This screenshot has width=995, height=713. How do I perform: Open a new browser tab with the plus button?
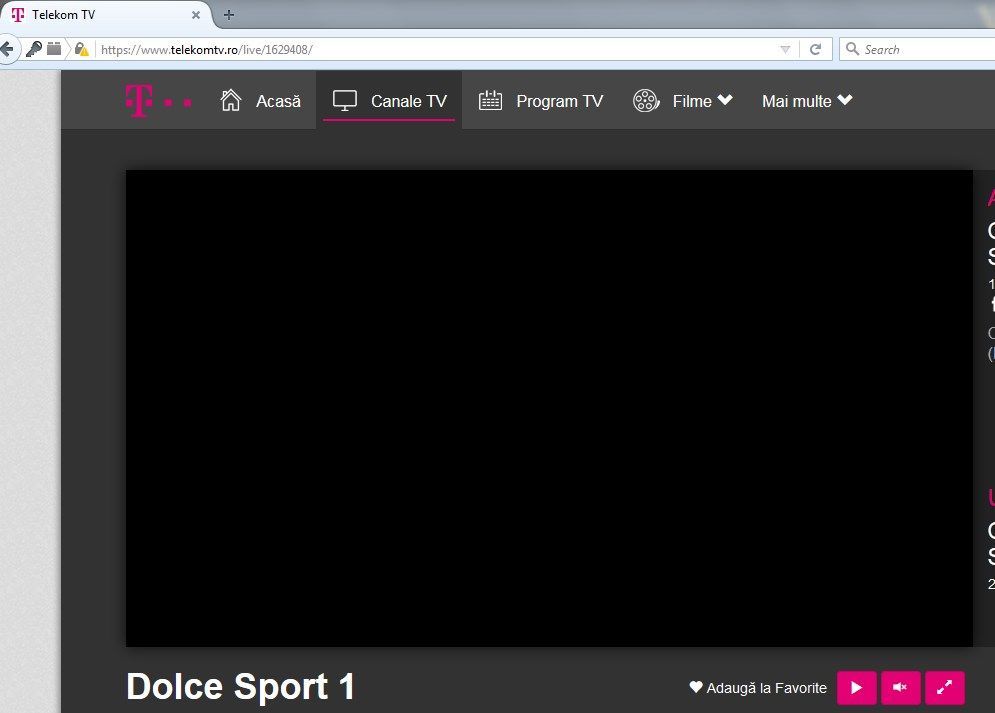coord(230,14)
